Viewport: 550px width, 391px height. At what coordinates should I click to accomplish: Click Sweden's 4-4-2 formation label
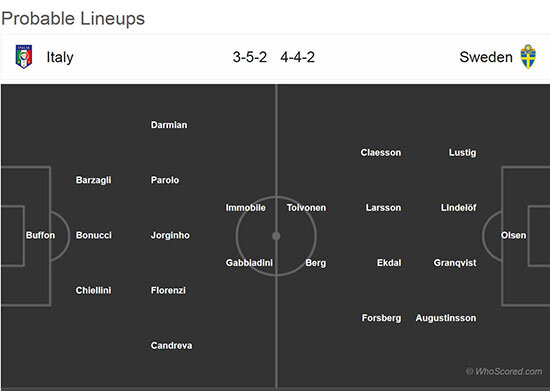pyautogui.click(x=297, y=57)
